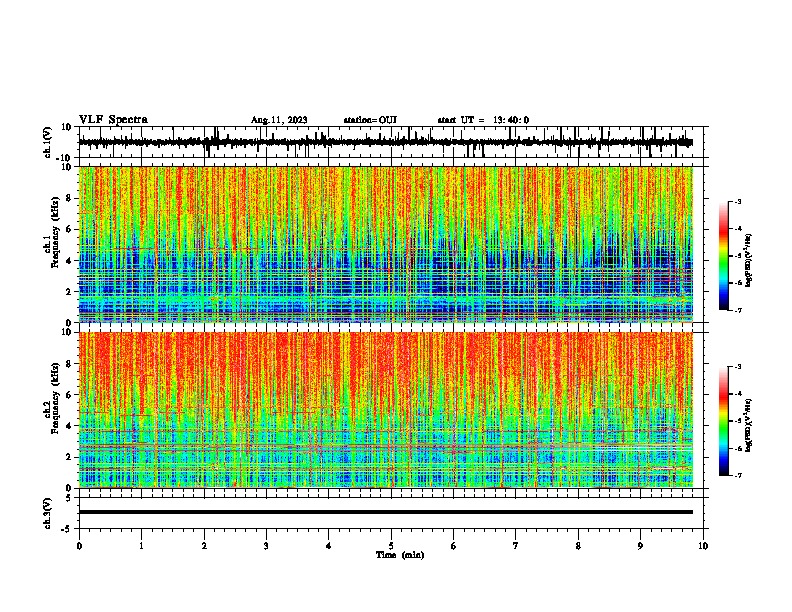
Task: Click the log(PSD) label beside ch.1 color scale
Action: (748, 260)
